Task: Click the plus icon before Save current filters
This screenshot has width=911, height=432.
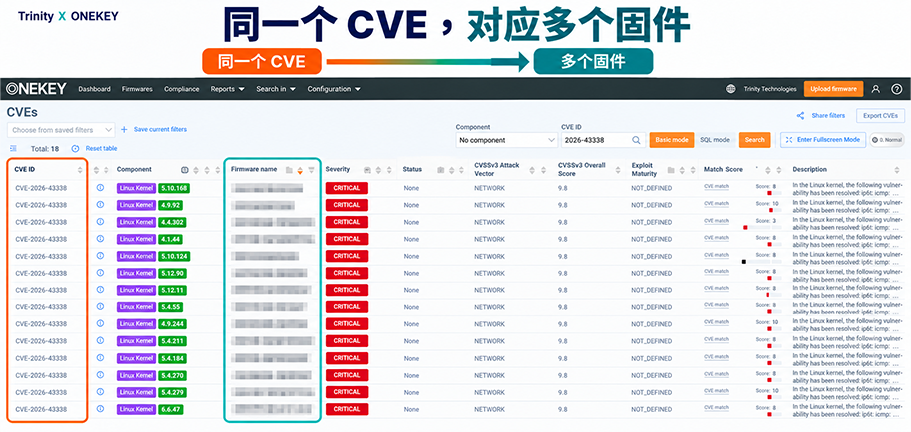Action: coord(124,129)
